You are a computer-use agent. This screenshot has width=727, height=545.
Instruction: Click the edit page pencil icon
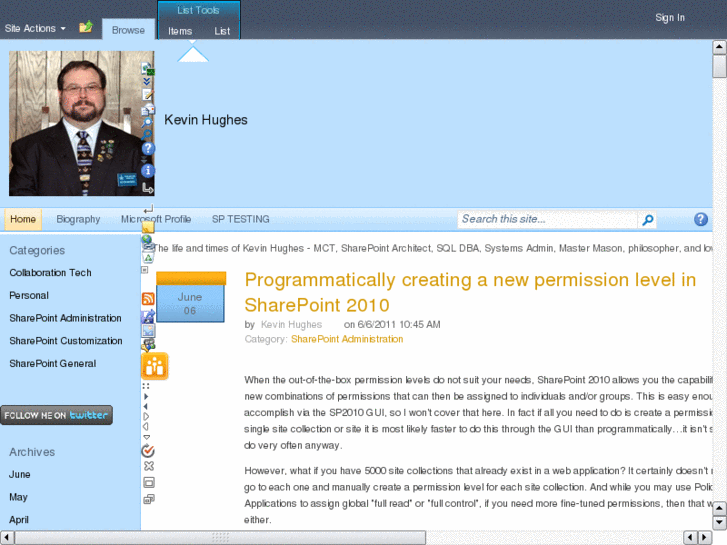pyautogui.click(x=147, y=95)
